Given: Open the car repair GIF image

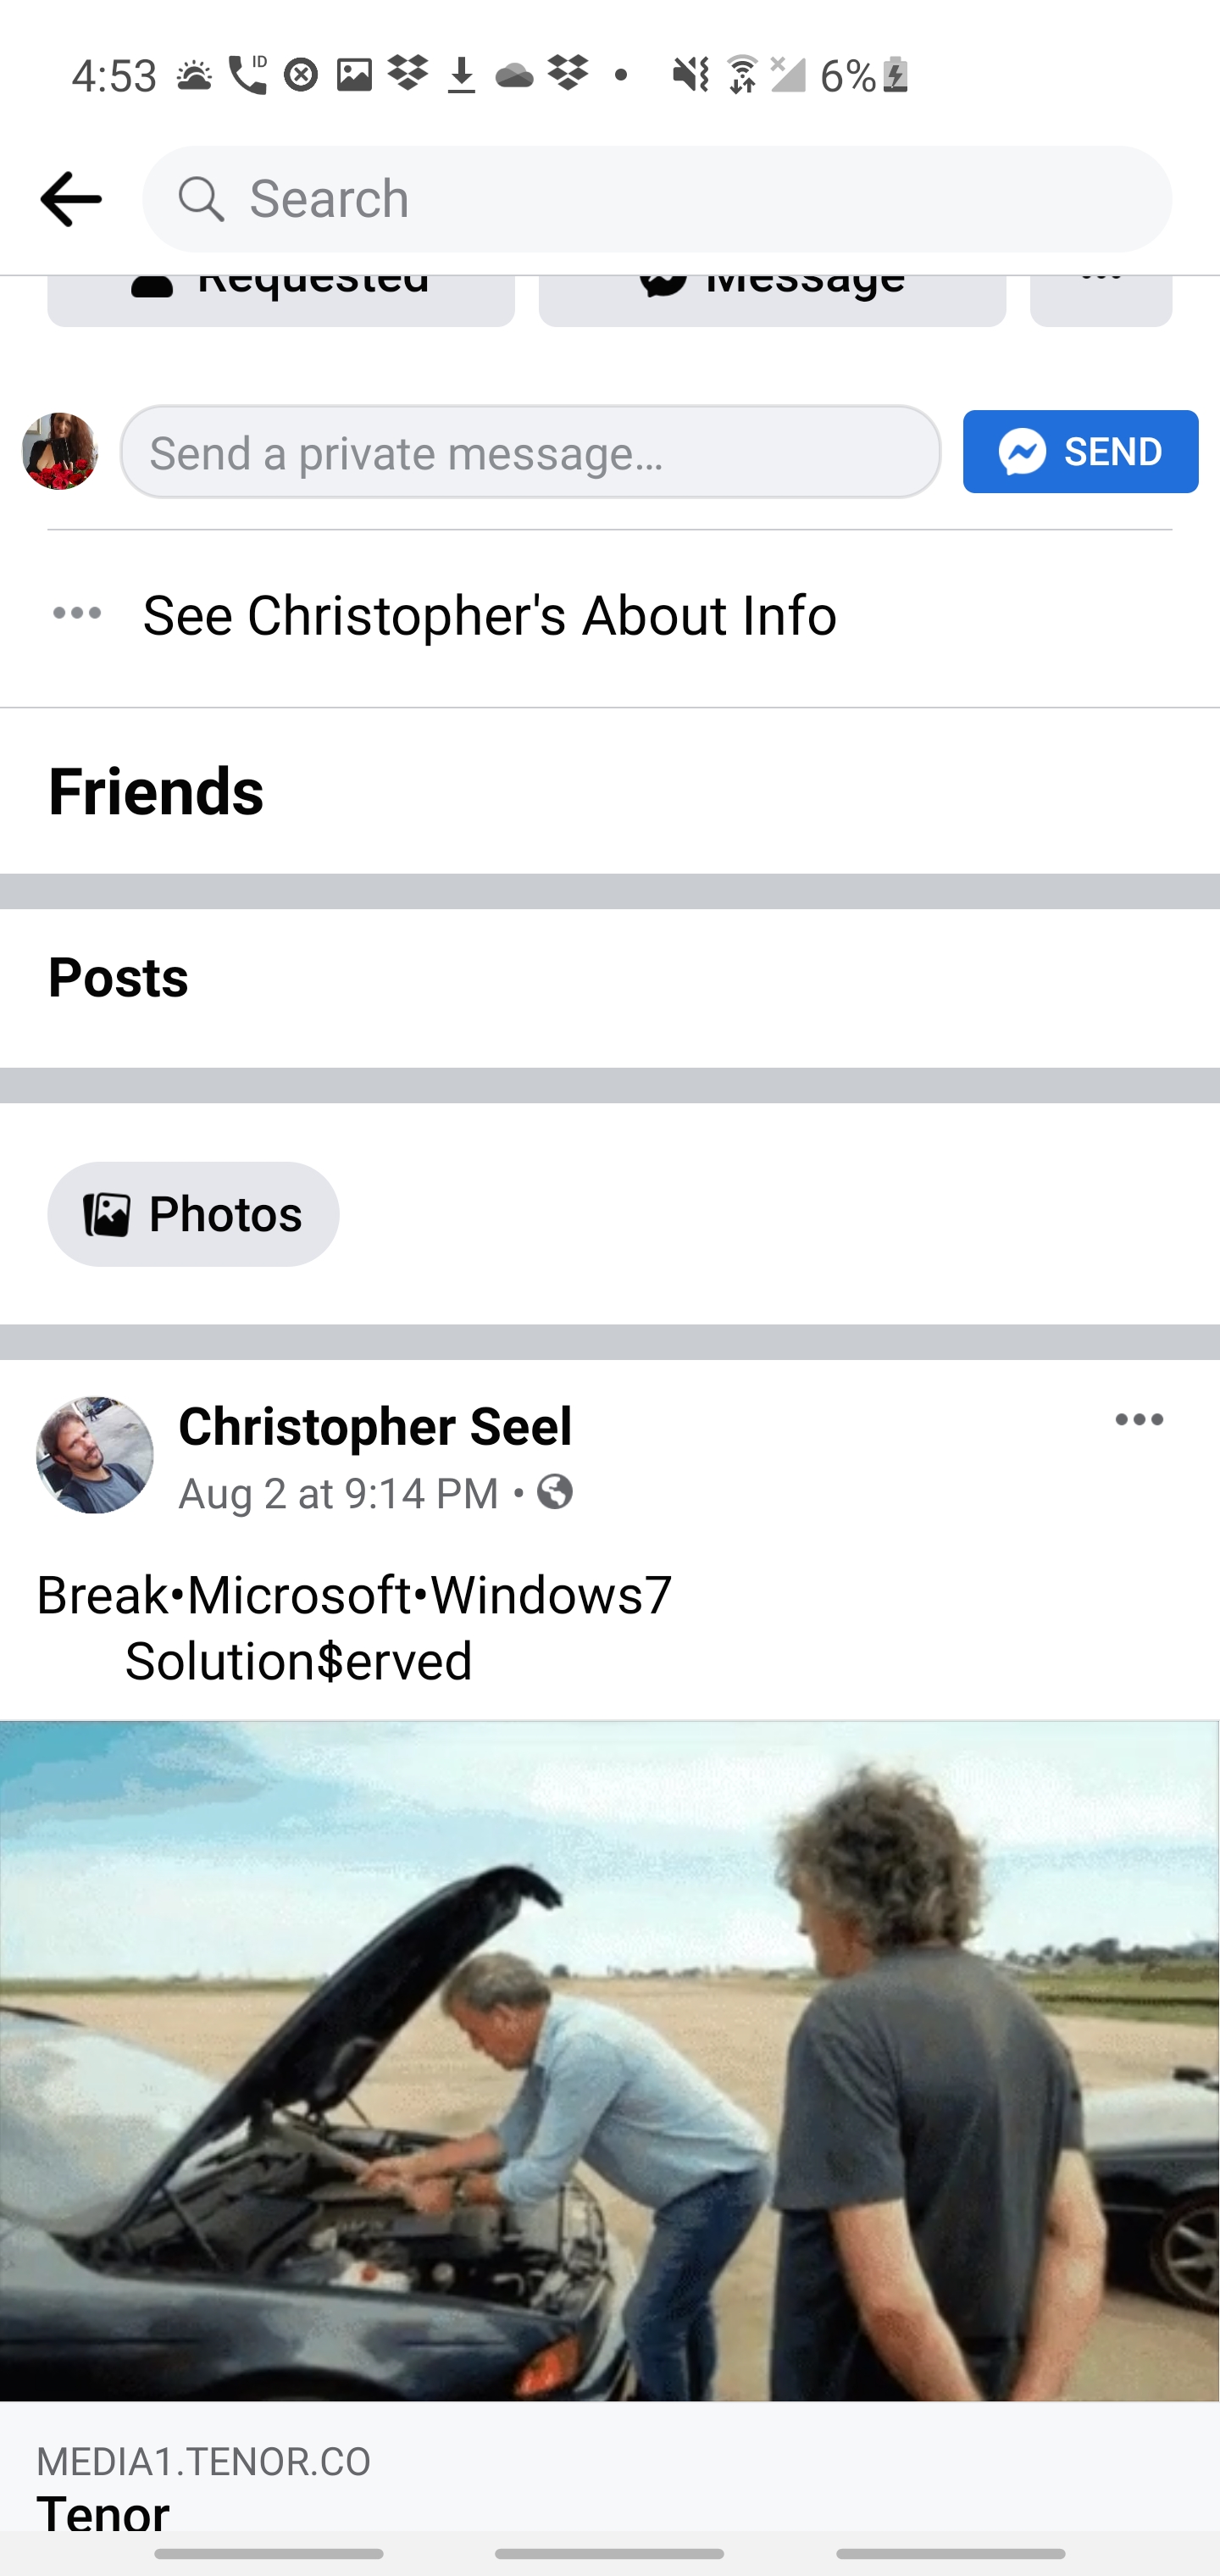Looking at the screenshot, I should pos(610,2060).
